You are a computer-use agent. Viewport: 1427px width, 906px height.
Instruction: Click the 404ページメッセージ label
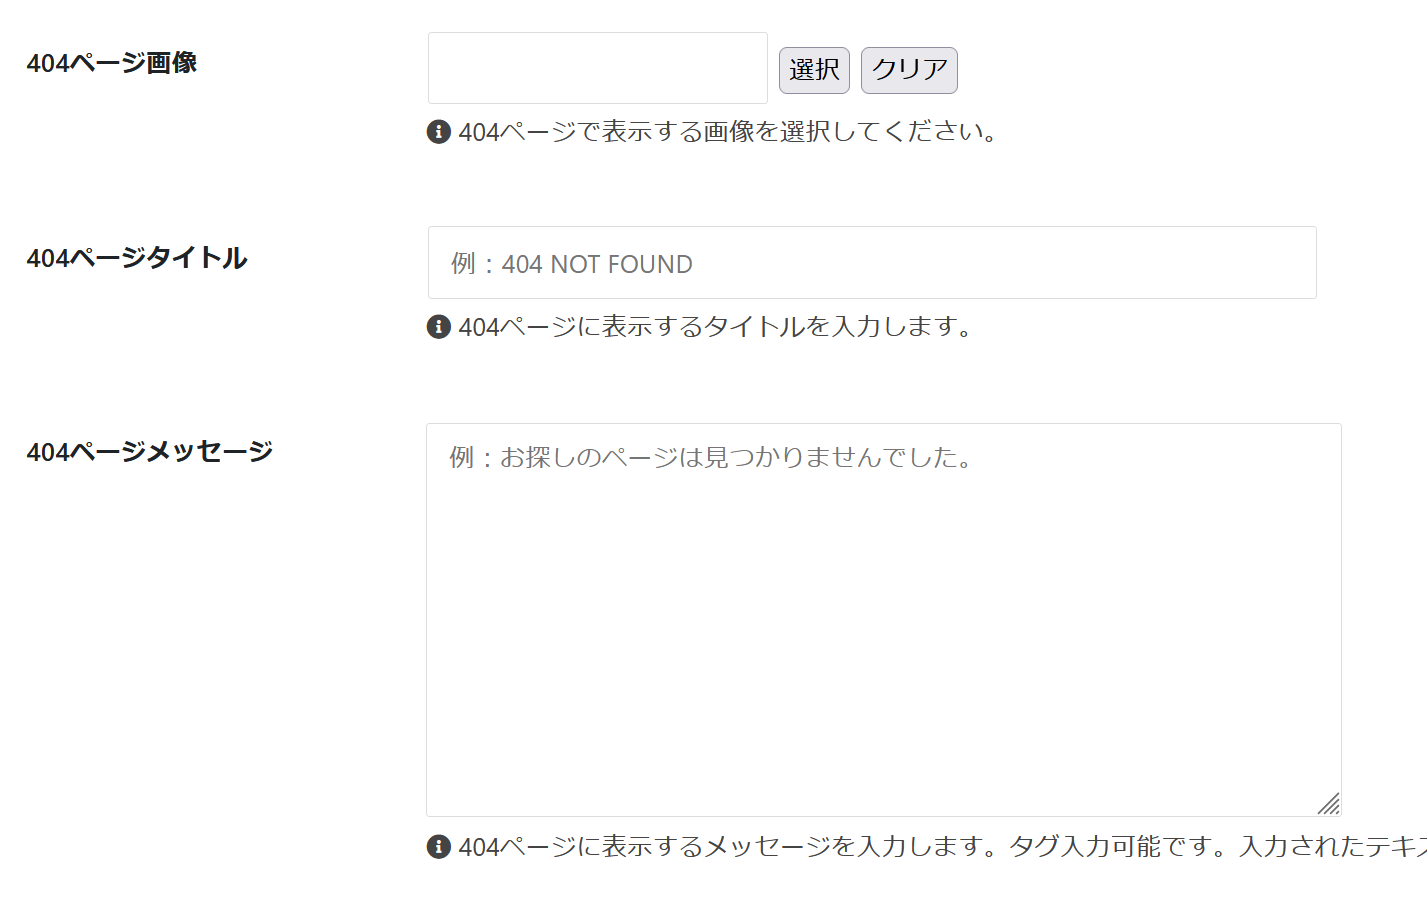coord(149,452)
